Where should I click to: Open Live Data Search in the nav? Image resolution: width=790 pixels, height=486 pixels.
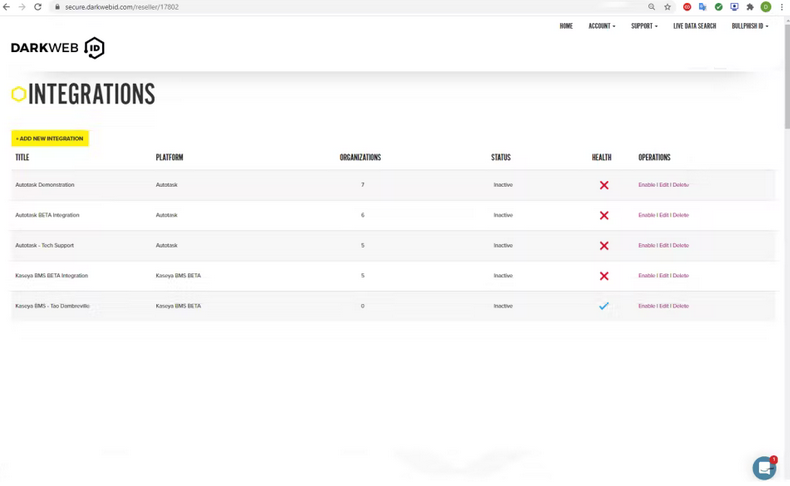(694, 26)
